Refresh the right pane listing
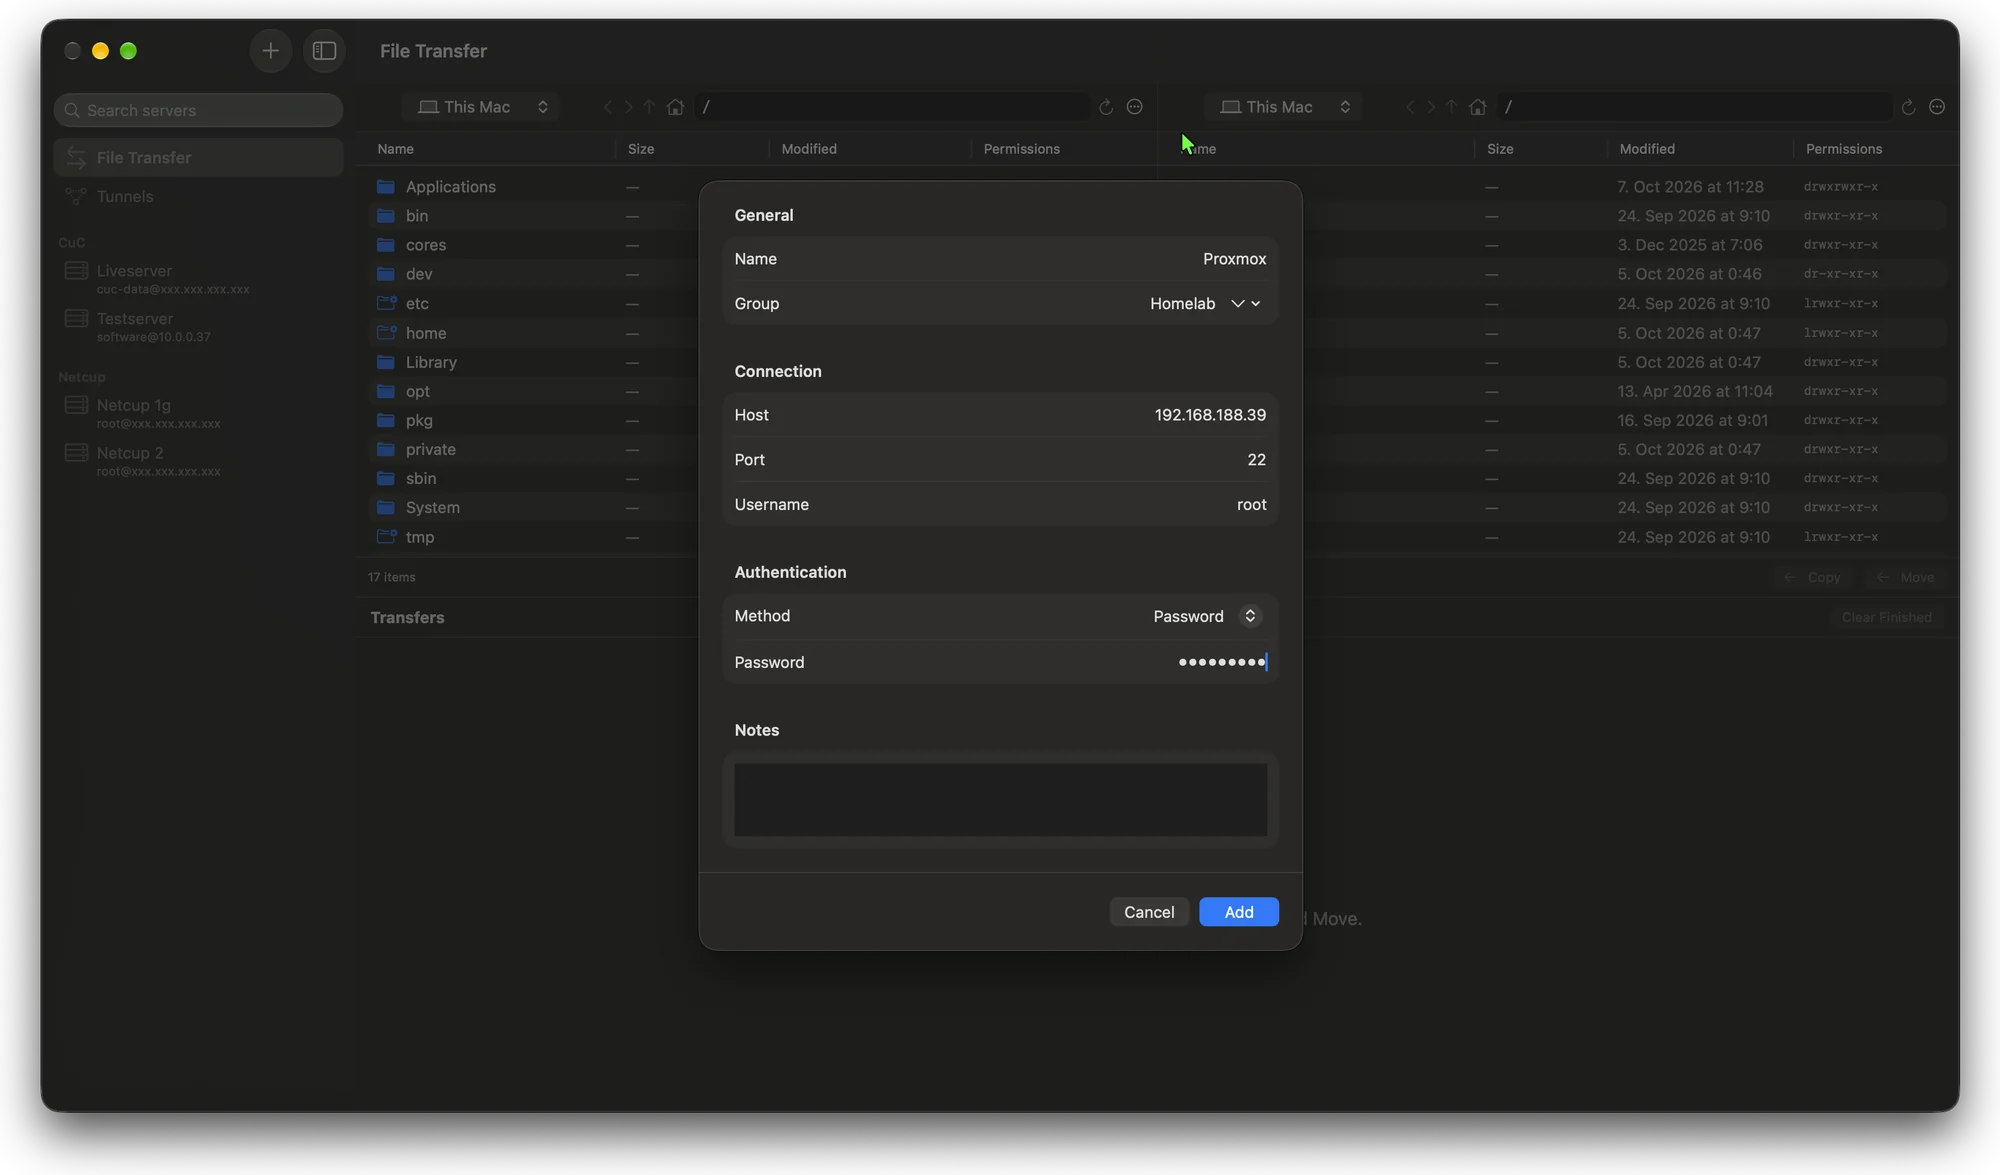The height and width of the screenshot is (1175, 2000). click(1908, 107)
